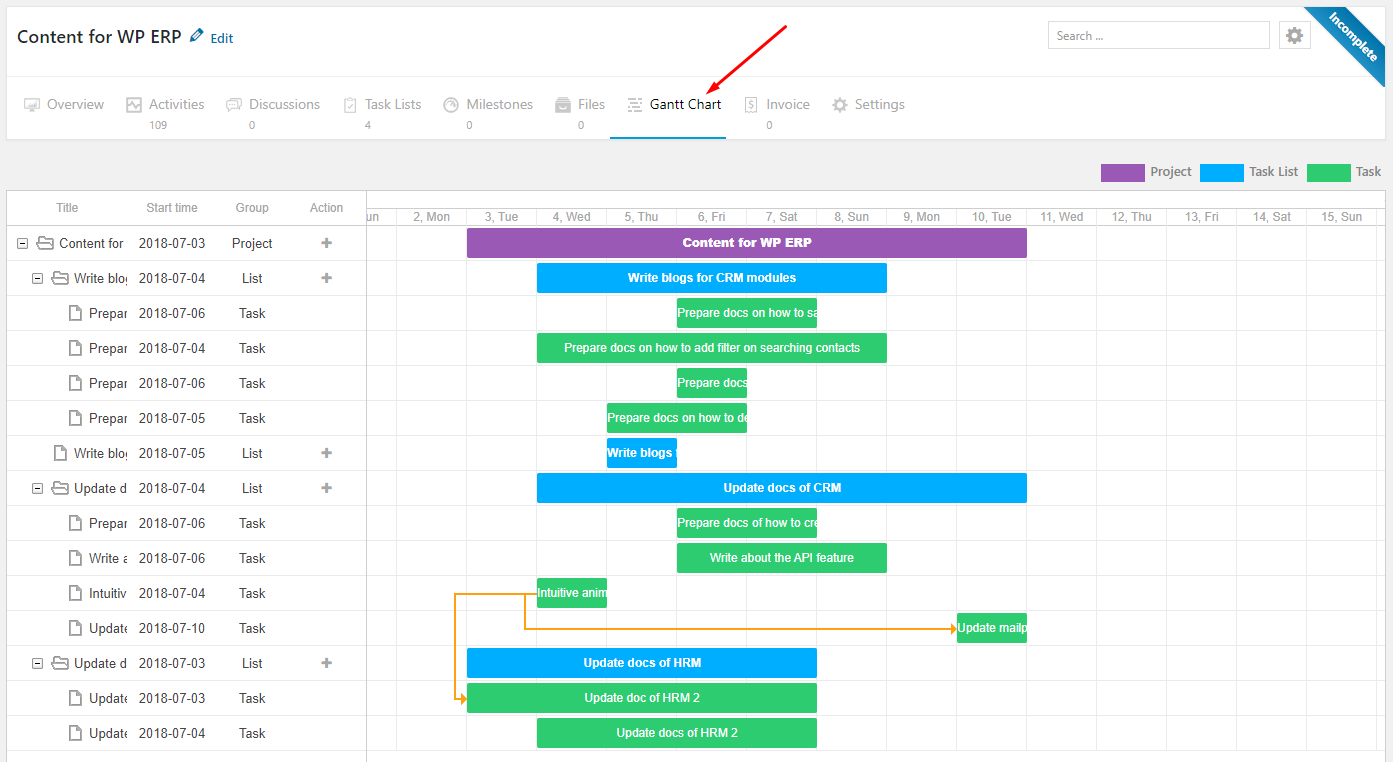Select the blue Update docs of HRM bar
The height and width of the screenshot is (762, 1393).
click(642, 663)
